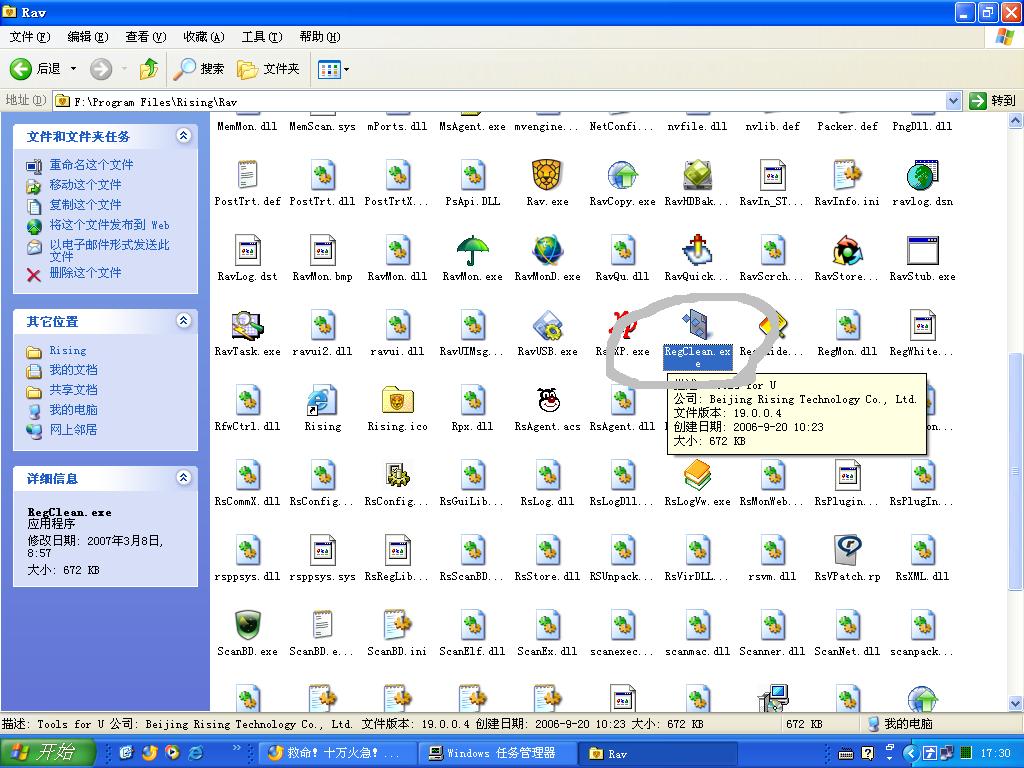
Task: Select the RavUSB.exe icon
Action: coord(547,325)
